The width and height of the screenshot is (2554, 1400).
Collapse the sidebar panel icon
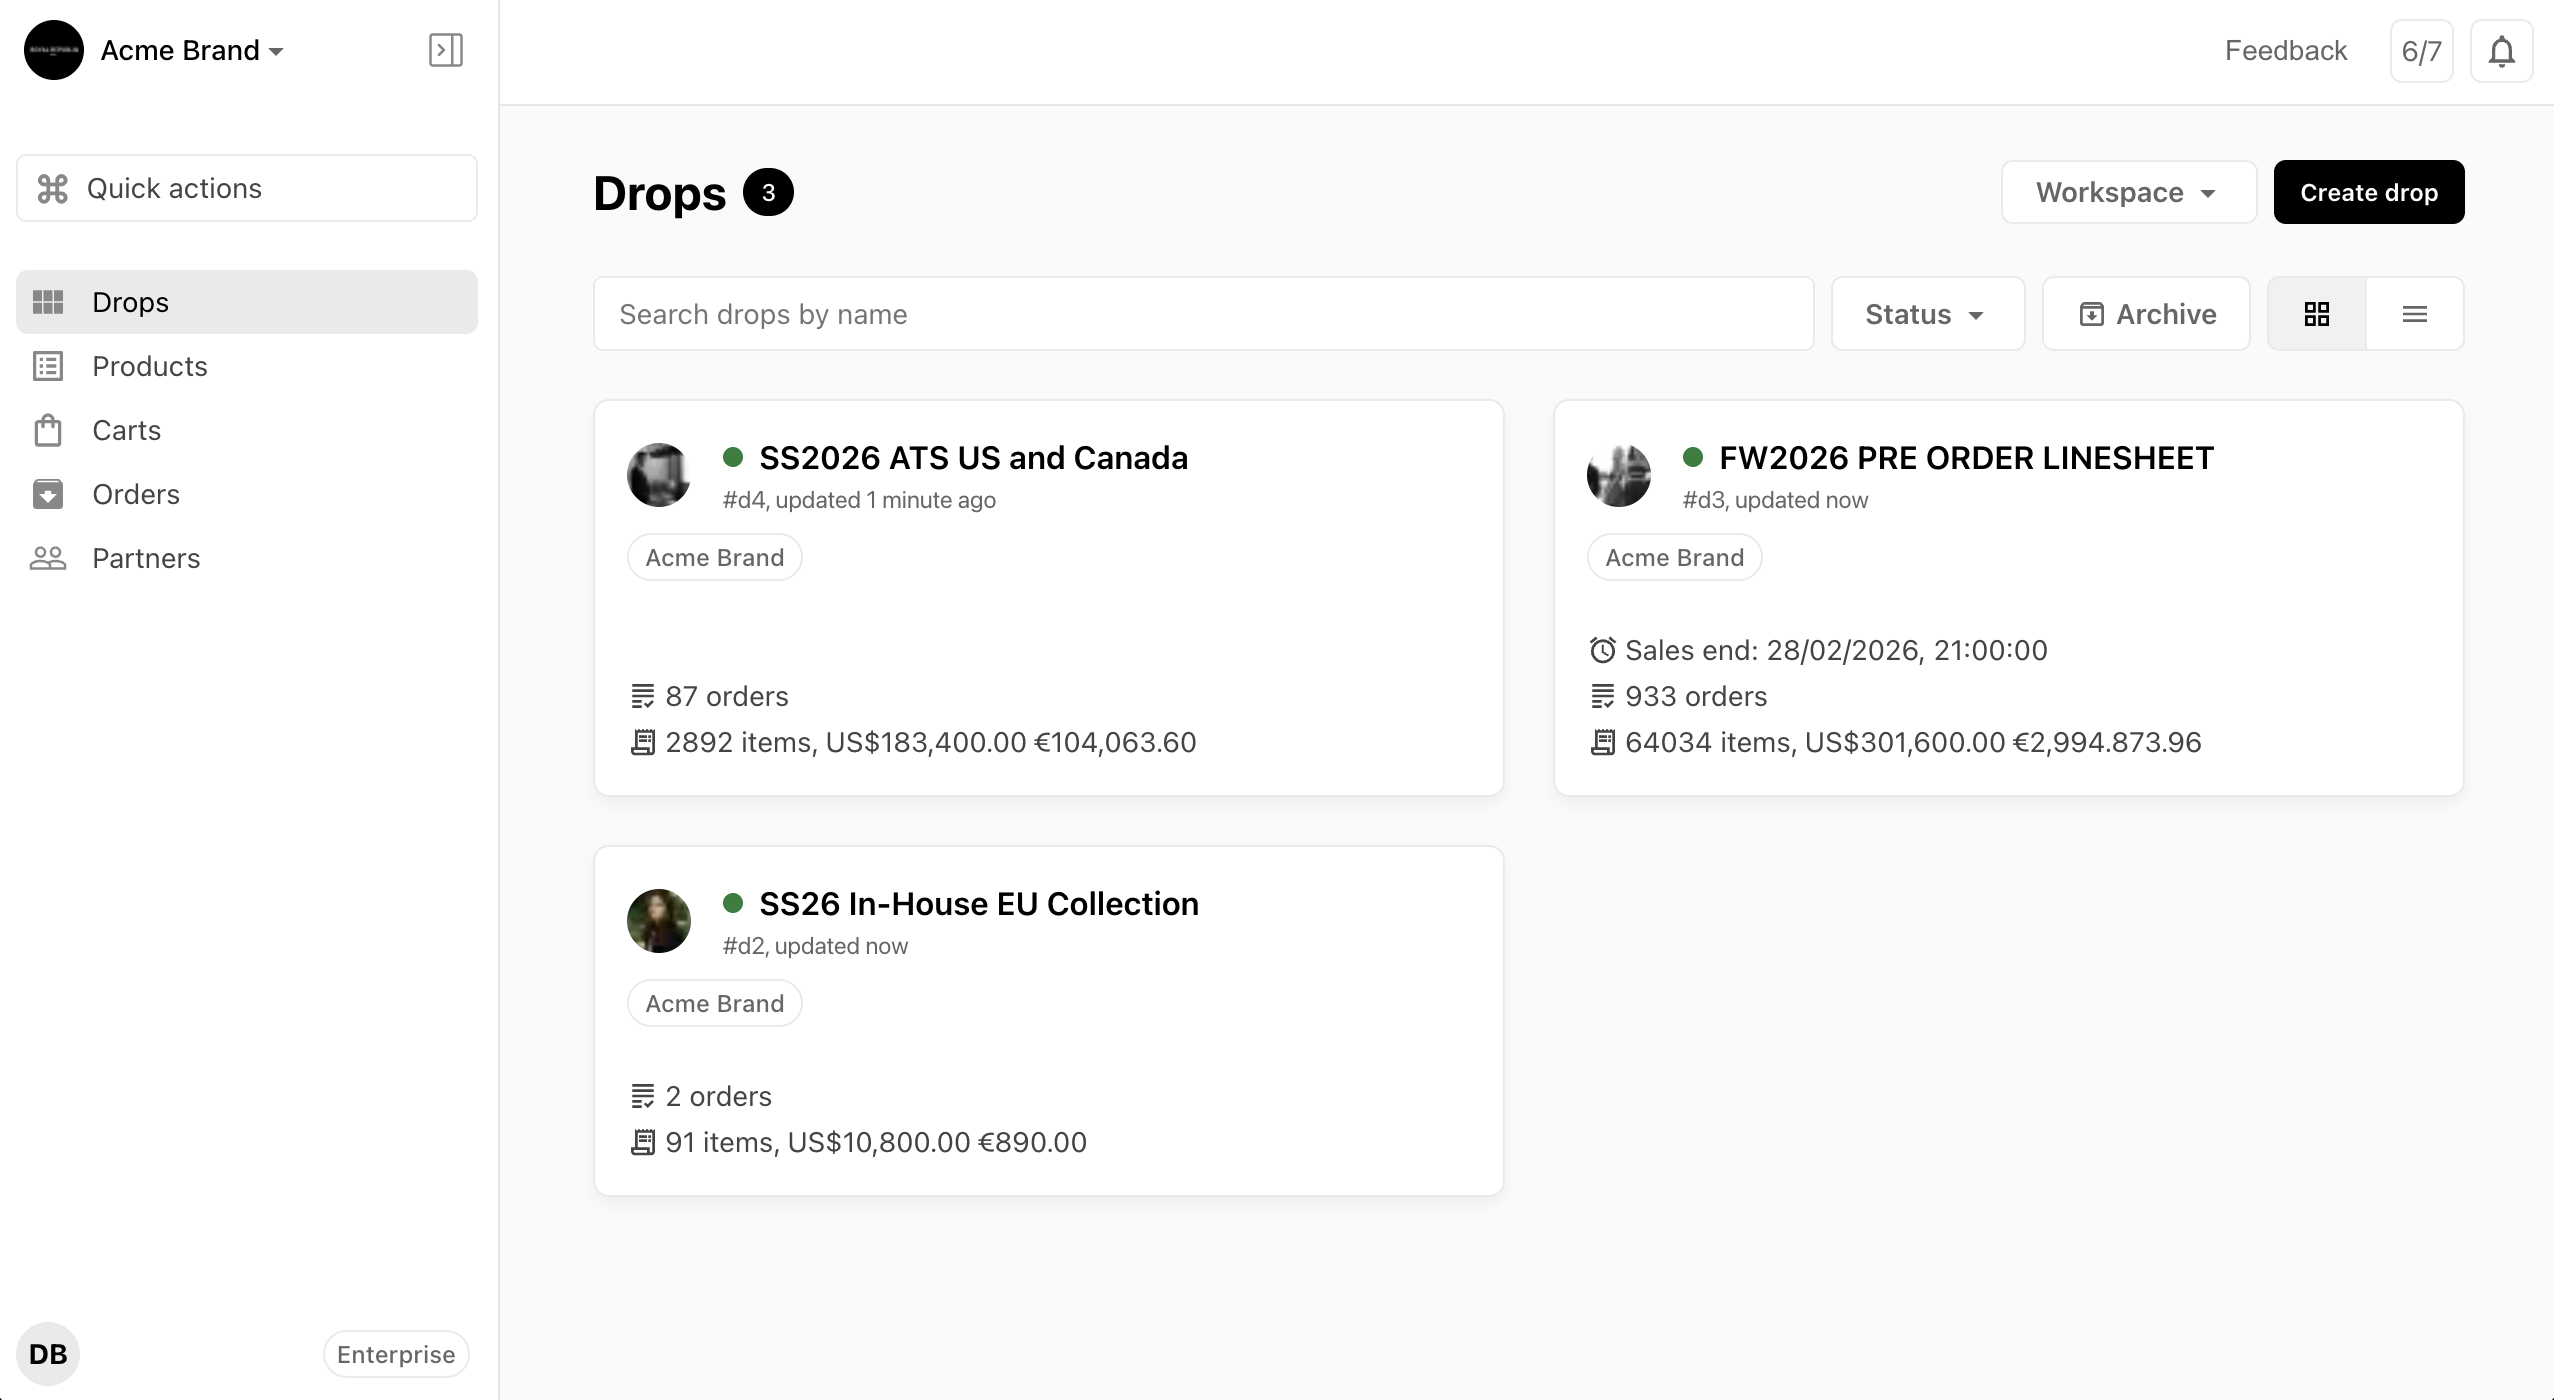(x=445, y=50)
